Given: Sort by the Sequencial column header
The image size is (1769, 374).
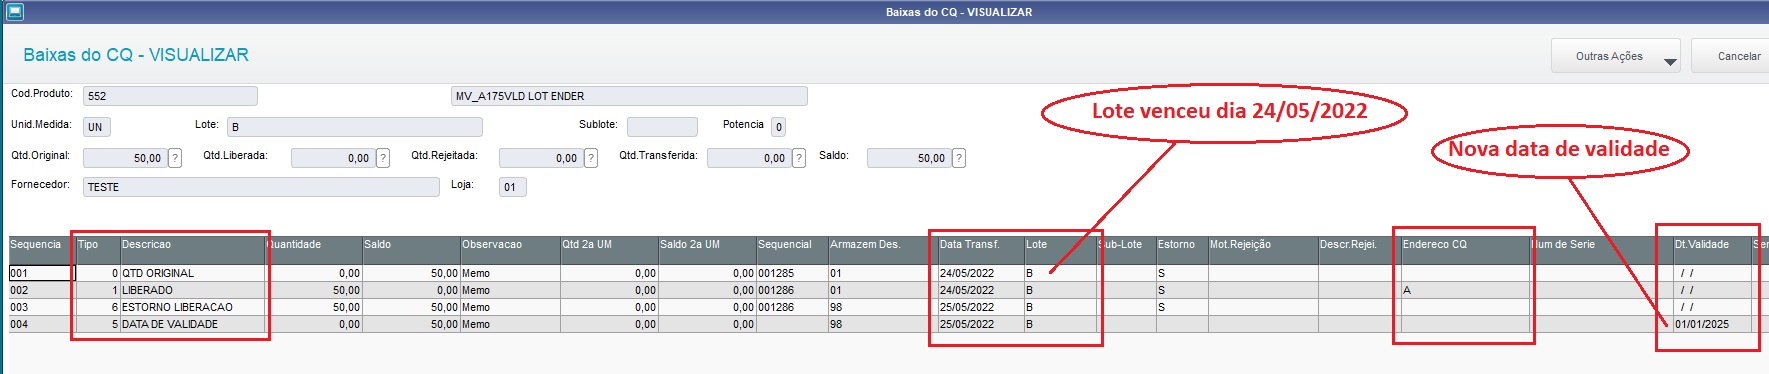Looking at the screenshot, I should click(x=791, y=250).
